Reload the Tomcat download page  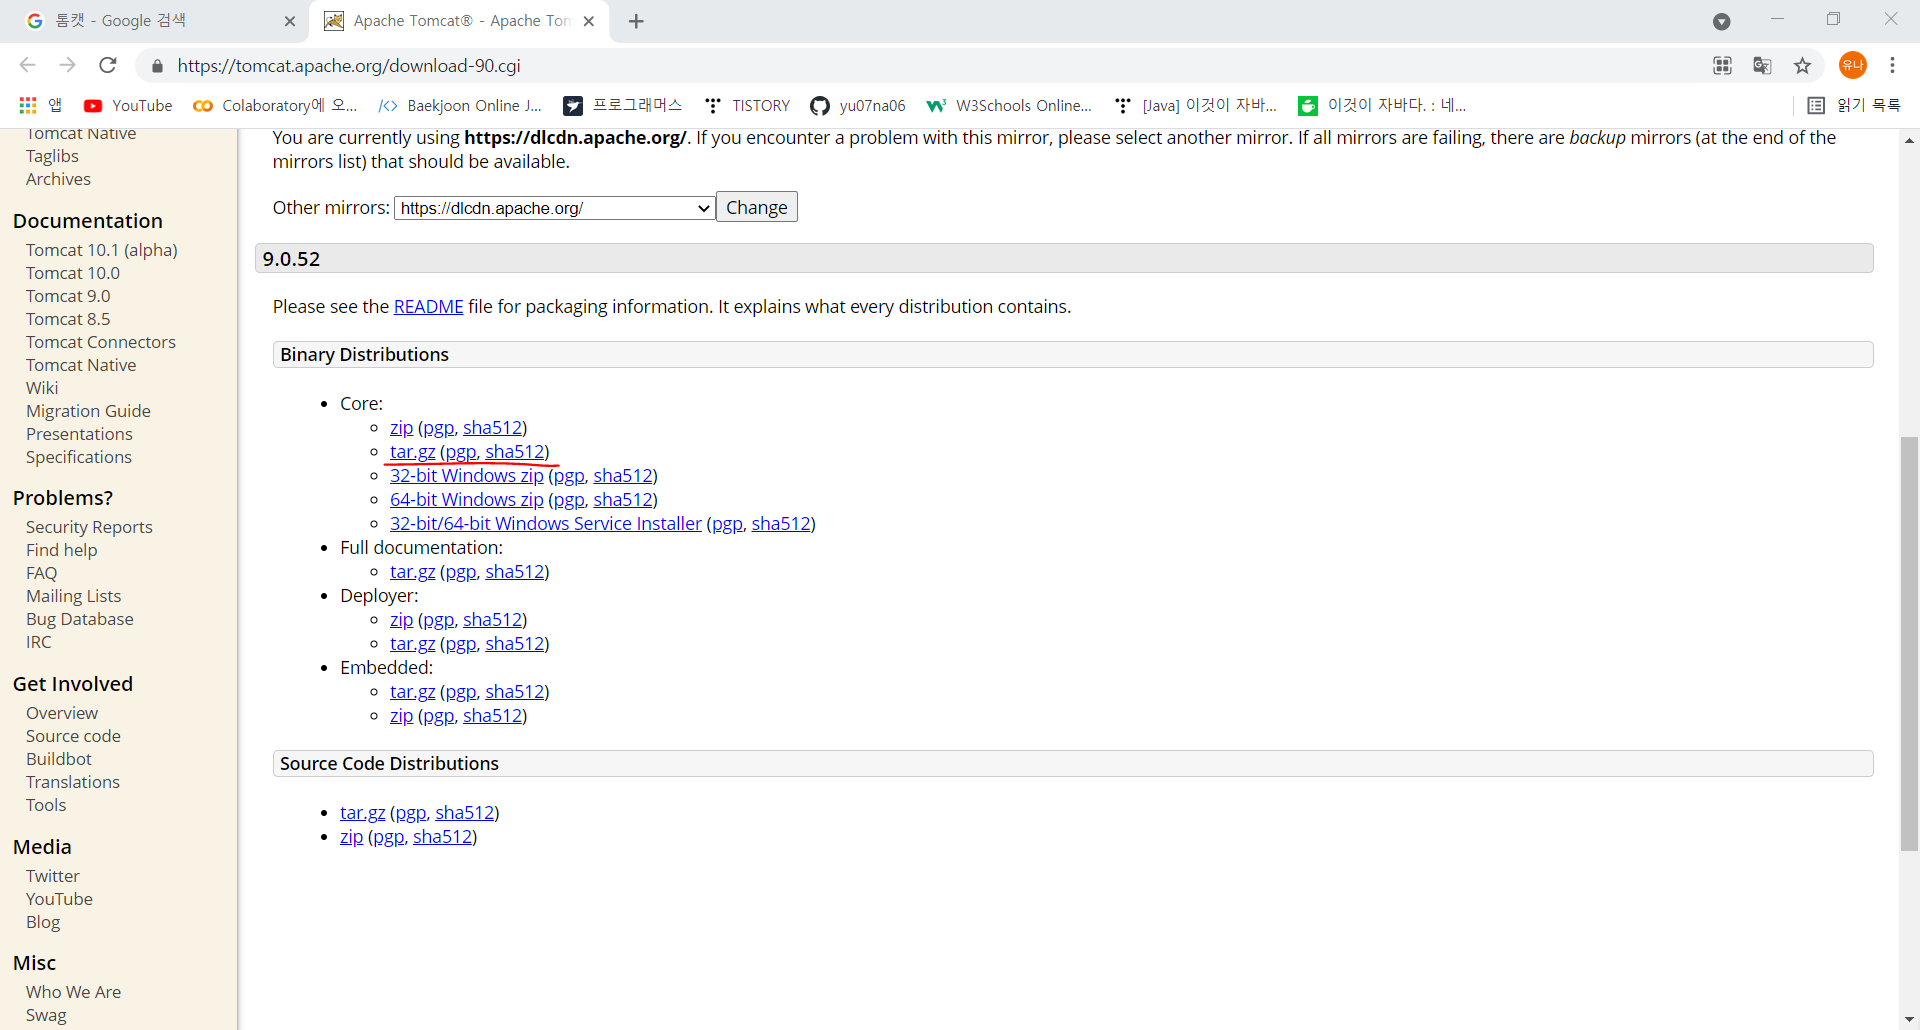(x=108, y=65)
